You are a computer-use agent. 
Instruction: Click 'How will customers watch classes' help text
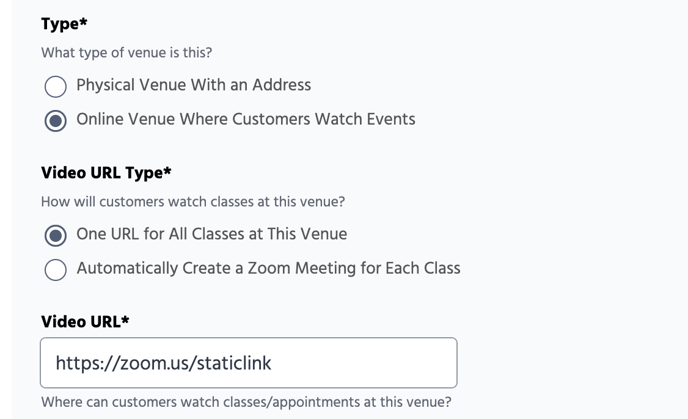193,202
